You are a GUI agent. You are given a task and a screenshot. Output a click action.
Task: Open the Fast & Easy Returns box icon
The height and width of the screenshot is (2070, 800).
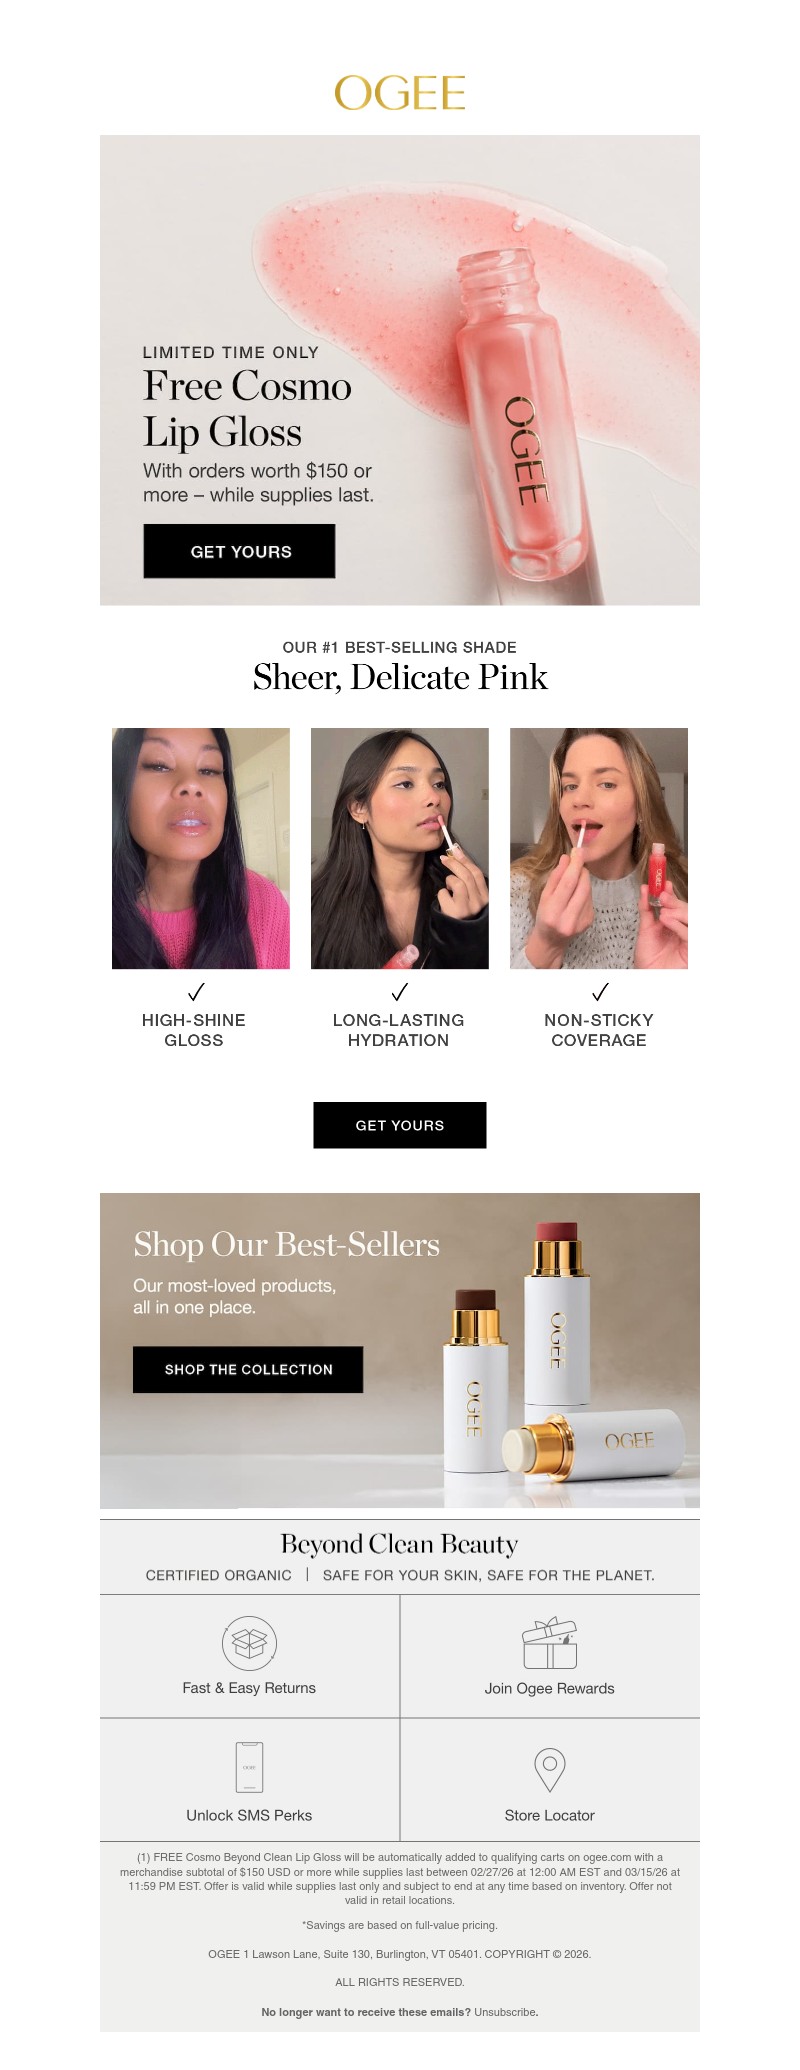pos(249,1643)
